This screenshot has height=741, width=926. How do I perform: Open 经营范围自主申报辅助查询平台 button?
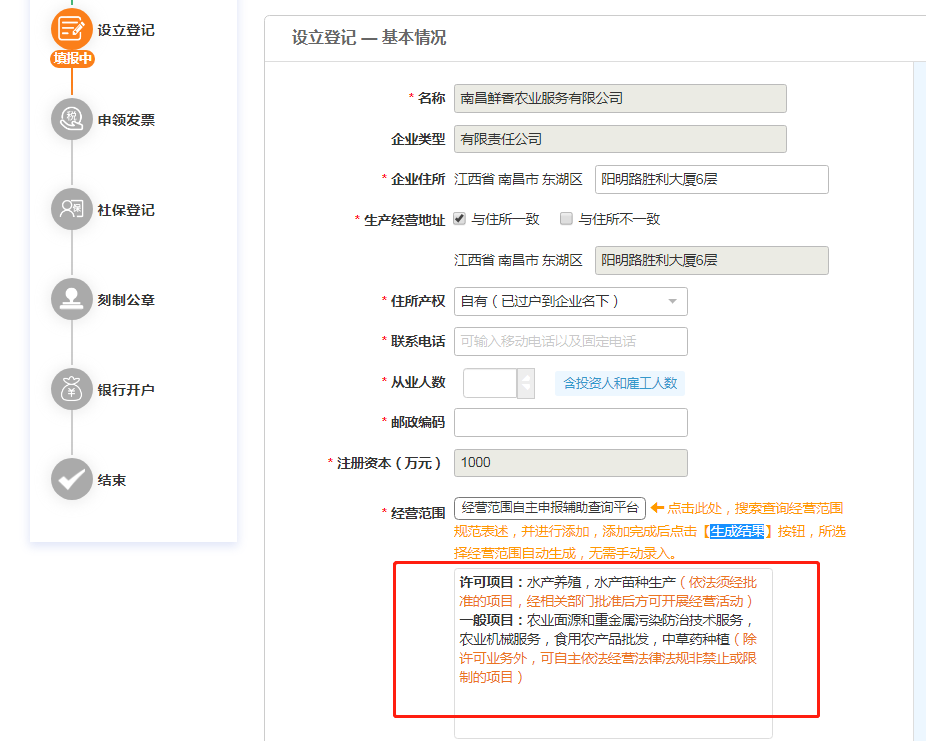(549, 508)
